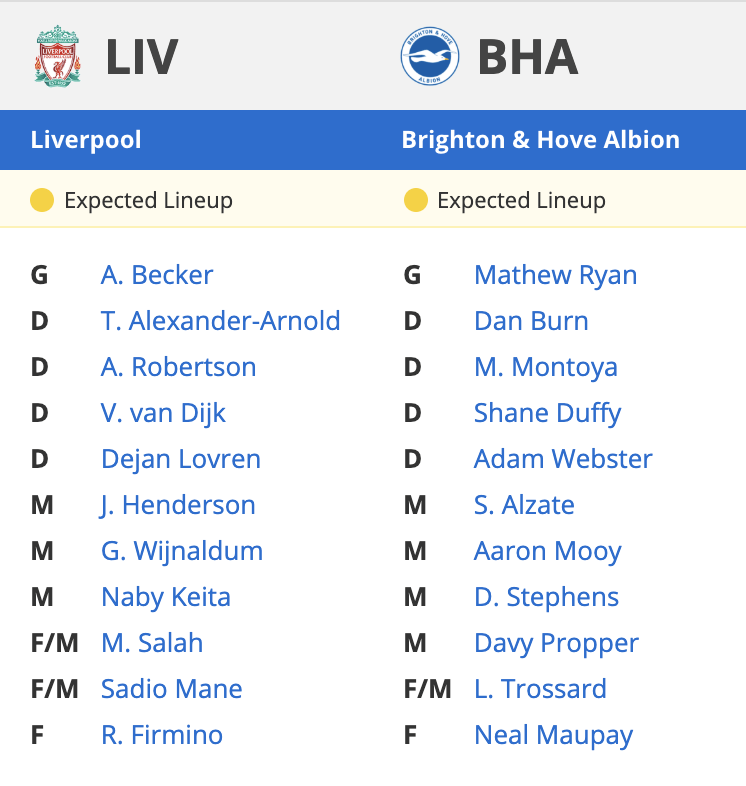Open L. Trossard player link
746x786 pixels.
[x=540, y=689]
